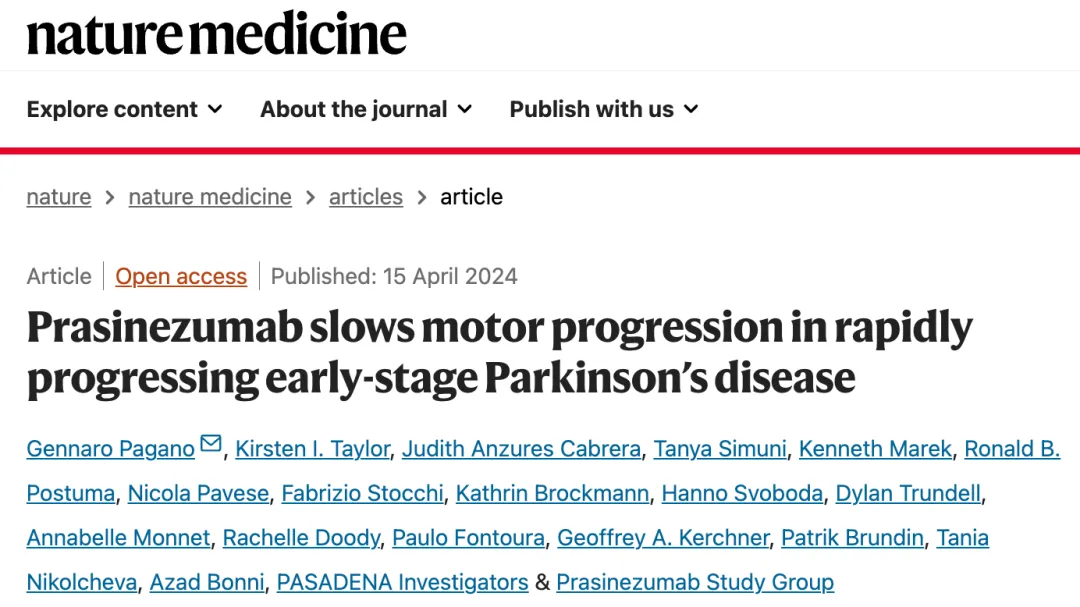The width and height of the screenshot is (1080, 607).
Task: Open PASADENA Investigators group link
Action: pyautogui.click(x=402, y=581)
